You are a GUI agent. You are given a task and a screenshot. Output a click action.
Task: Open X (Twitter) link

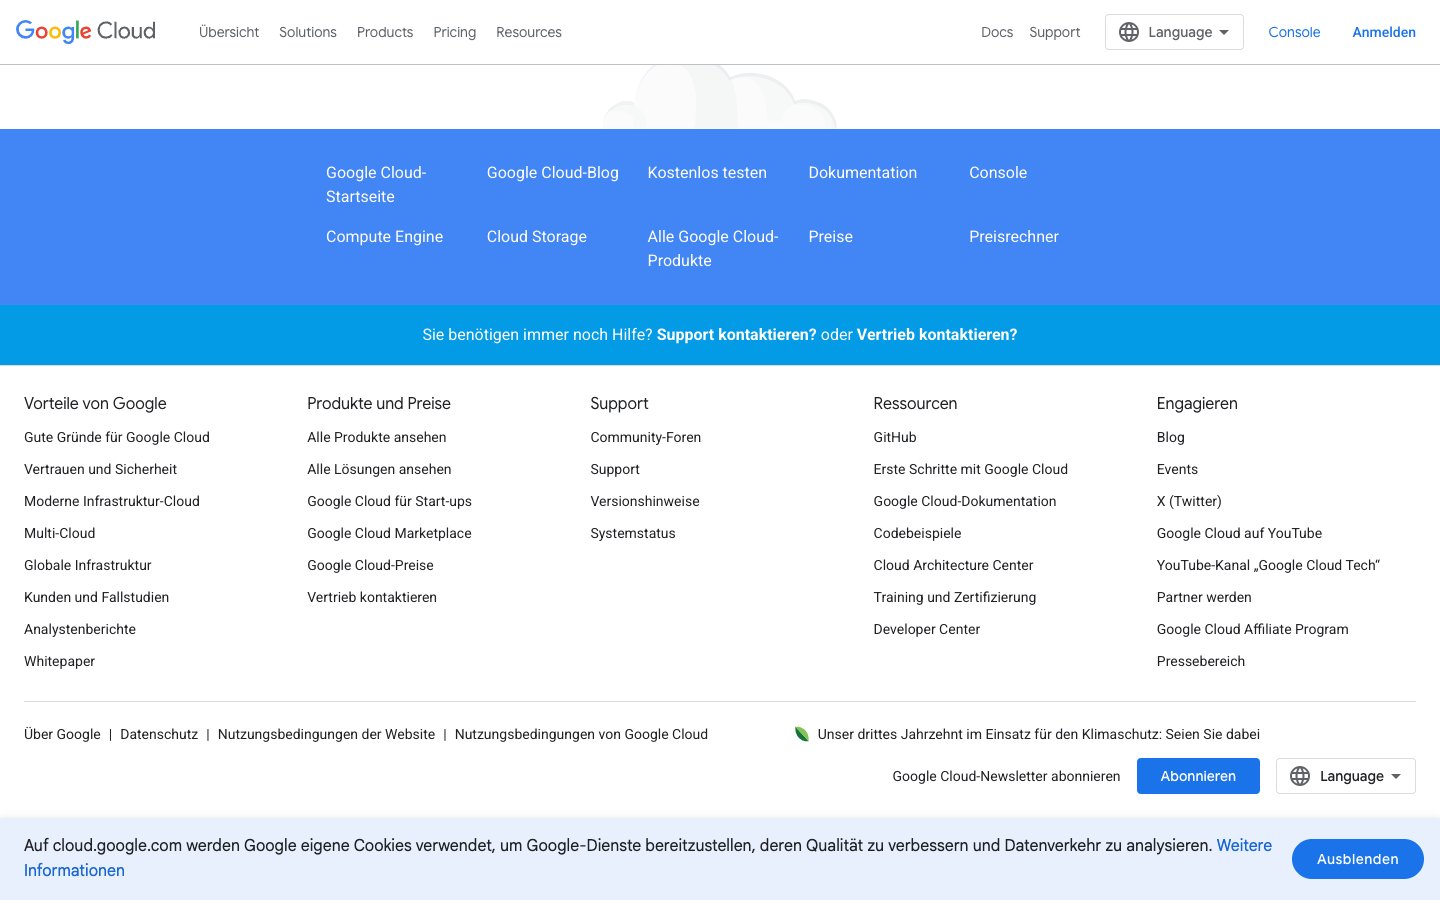coord(1188,501)
